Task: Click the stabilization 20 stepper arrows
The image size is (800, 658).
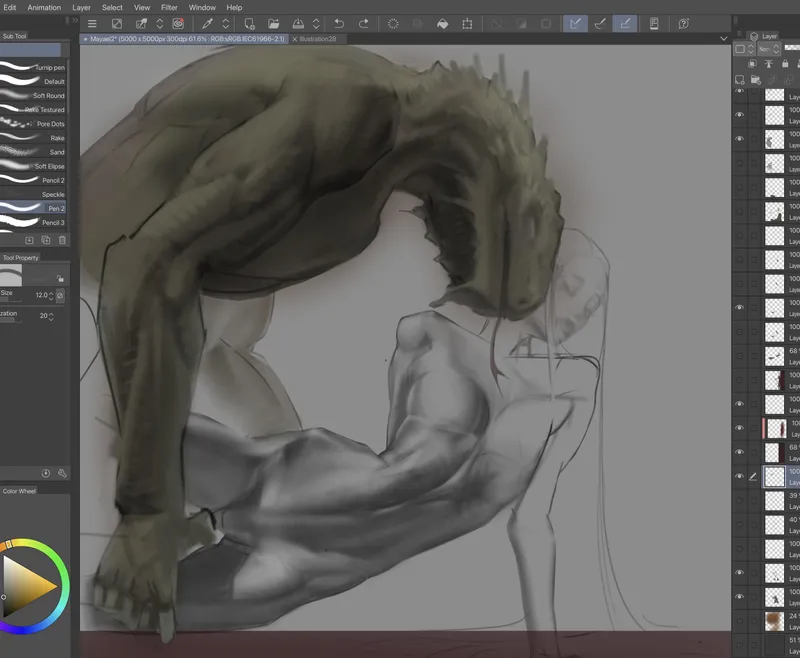Action: [x=51, y=316]
